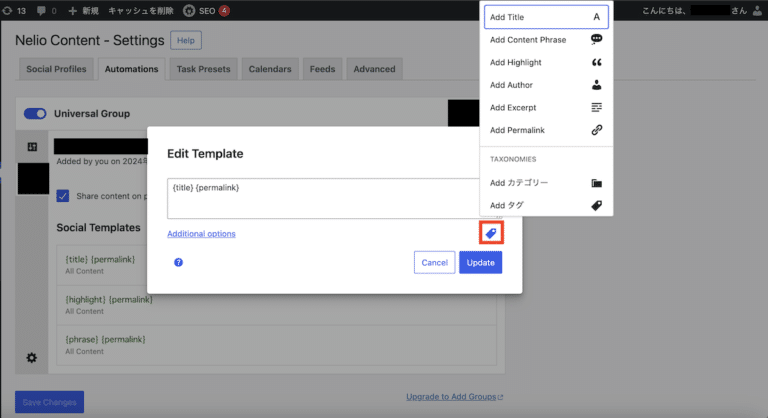Click the folder icon beside Add カテゴリー
Image resolution: width=768 pixels, height=418 pixels.
(x=596, y=183)
